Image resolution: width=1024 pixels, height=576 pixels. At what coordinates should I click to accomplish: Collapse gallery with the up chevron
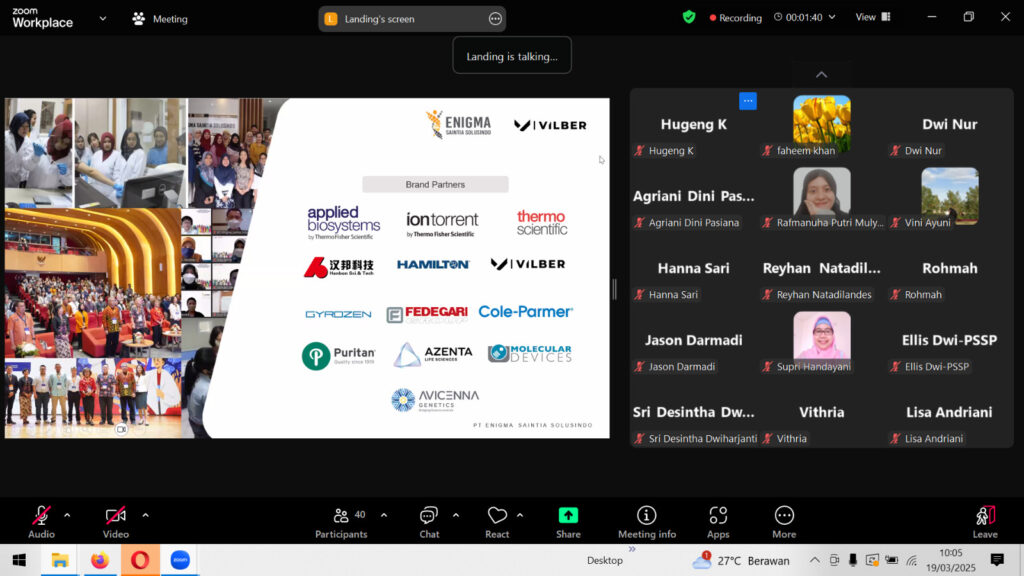click(x=822, y=74)
